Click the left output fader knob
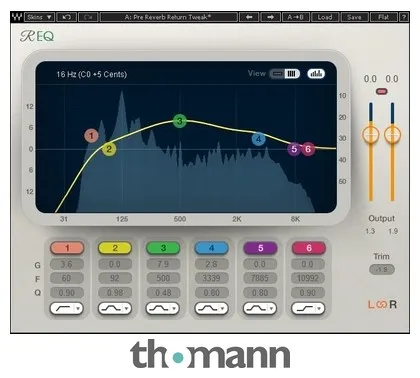This screenshot has height=378, width=420. click(x=370, y=135)
